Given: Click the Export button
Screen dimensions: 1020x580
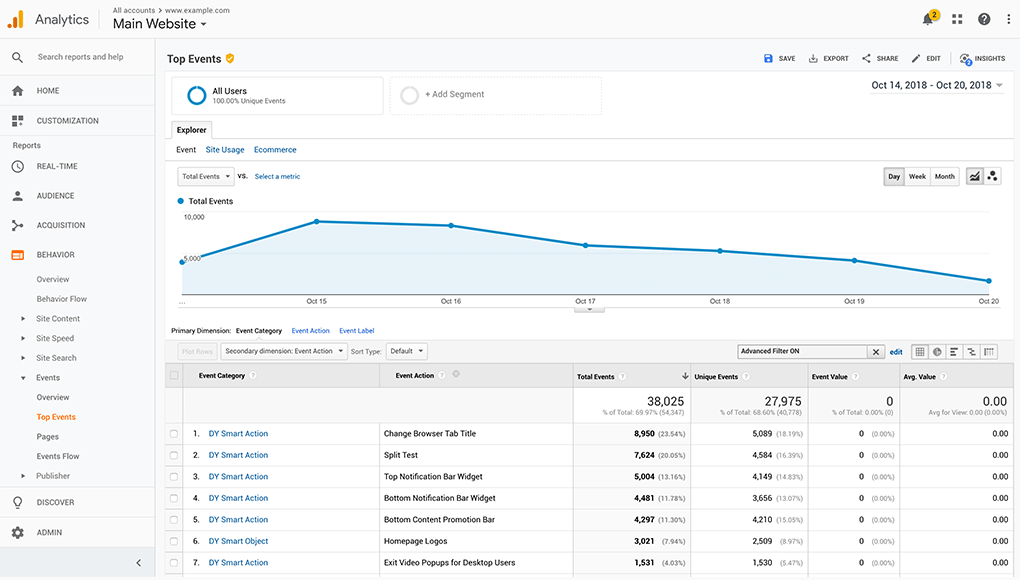Looking at the screenshot, I should (x=829, y=59).
